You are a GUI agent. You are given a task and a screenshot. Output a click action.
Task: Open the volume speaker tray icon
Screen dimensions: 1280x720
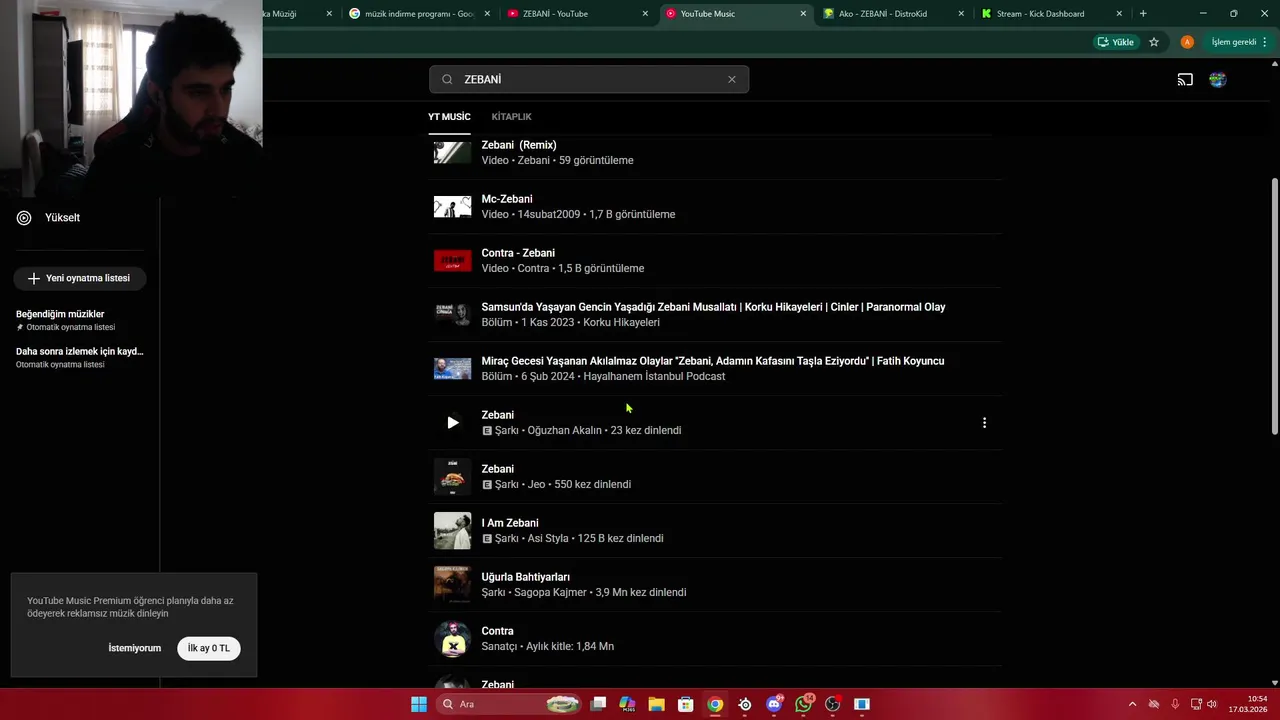(x=1212, y=704)
